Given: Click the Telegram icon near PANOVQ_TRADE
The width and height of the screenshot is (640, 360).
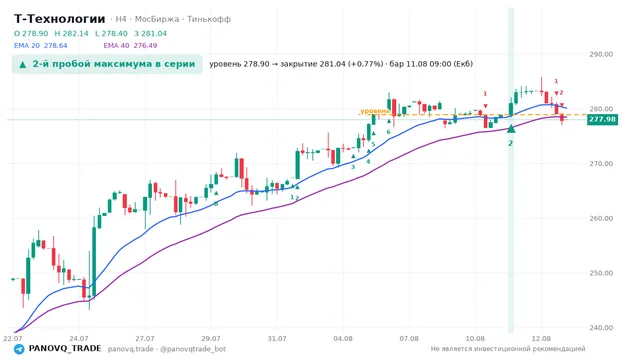Looking at the screenshot, I should point(19,349).
